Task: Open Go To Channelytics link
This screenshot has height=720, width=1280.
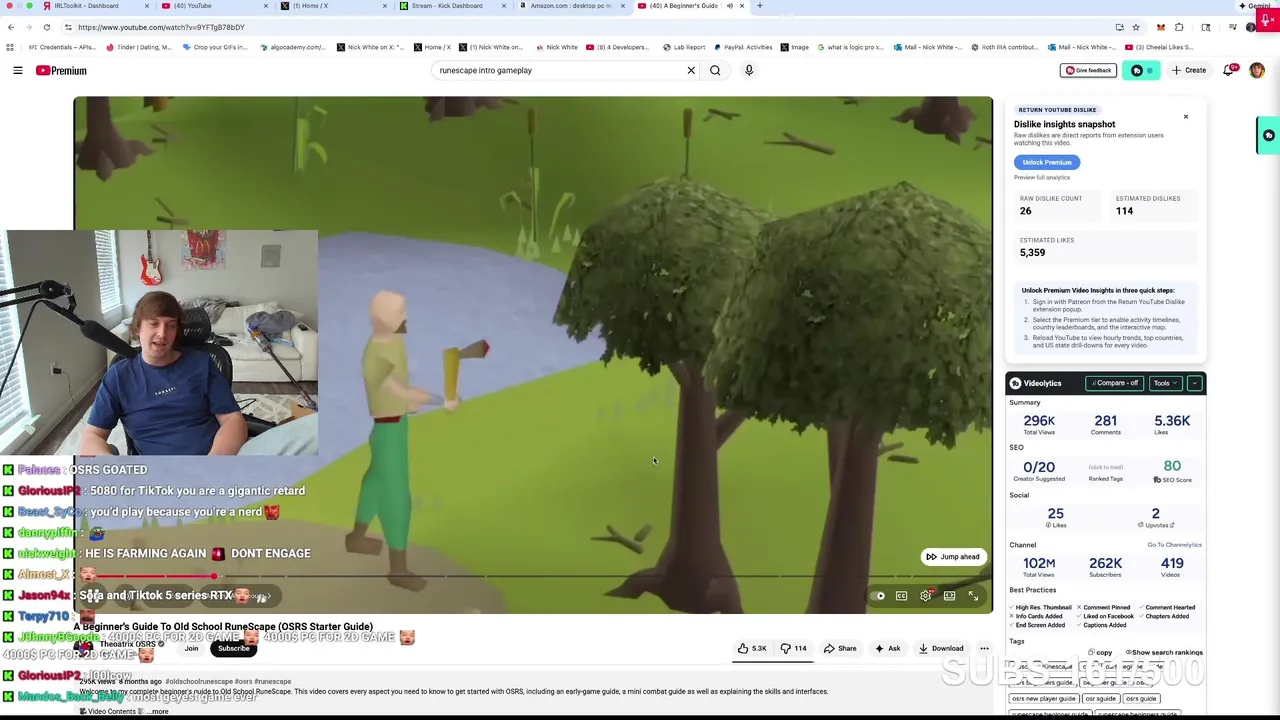Action: (x=1174, y=545)
